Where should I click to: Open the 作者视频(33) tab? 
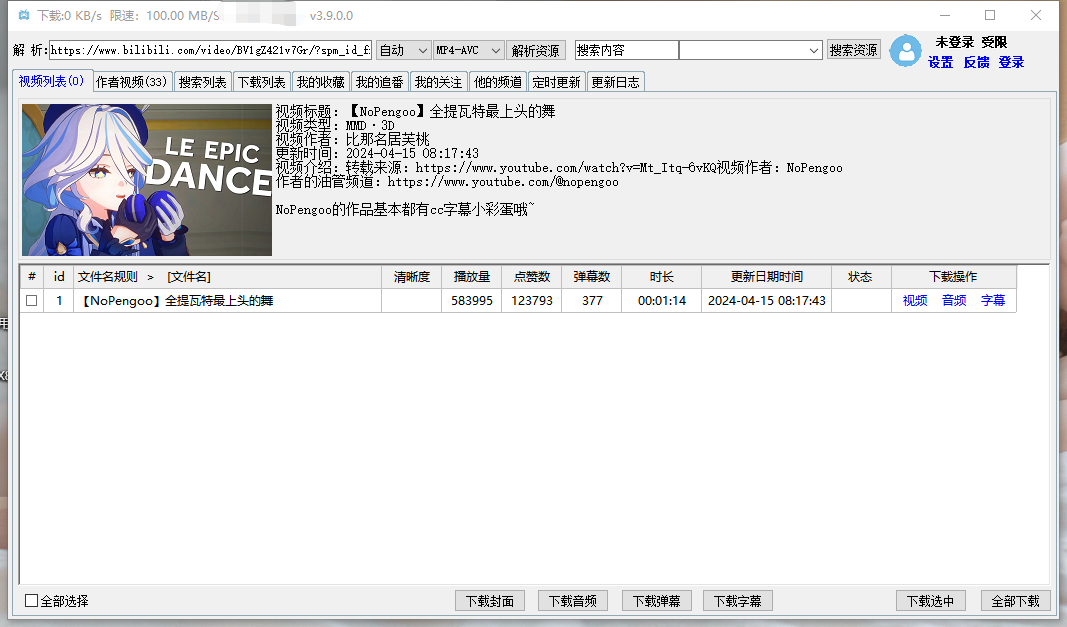(x=131, y=82)
